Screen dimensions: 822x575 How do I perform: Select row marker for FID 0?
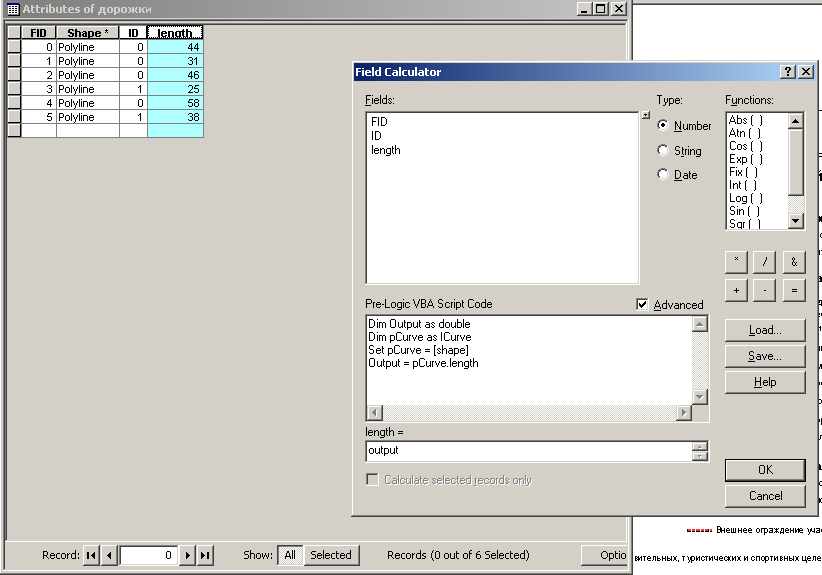click(14, 47)
